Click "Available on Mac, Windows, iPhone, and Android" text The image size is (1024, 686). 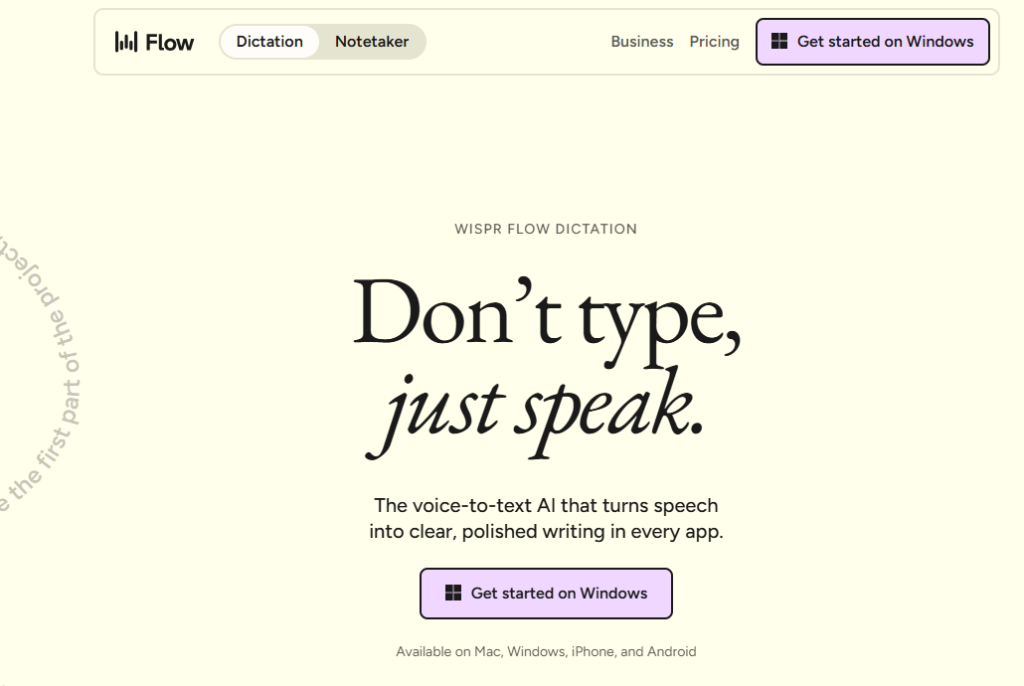pyautogui.click(x=546, y=651)
